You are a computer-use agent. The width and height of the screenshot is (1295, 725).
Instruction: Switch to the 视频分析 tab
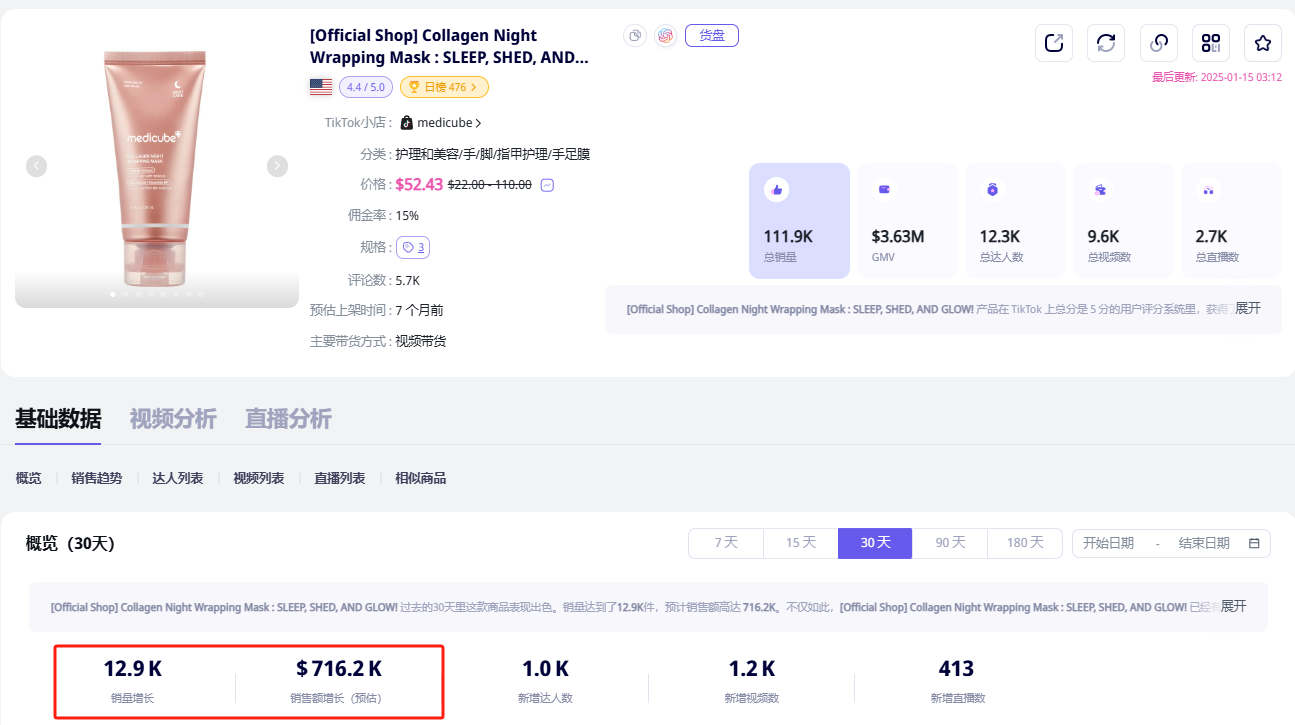tap(173, 419)
